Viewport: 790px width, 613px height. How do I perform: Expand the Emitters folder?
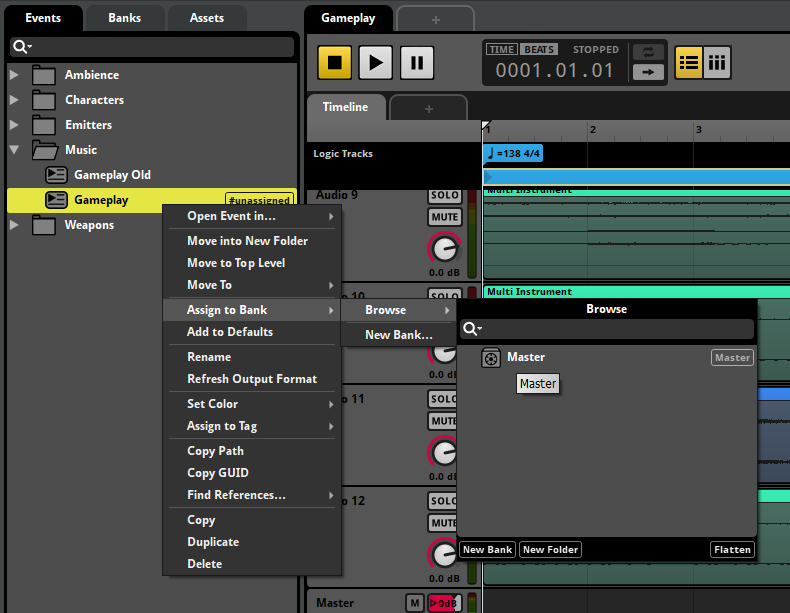coord(14,125)
